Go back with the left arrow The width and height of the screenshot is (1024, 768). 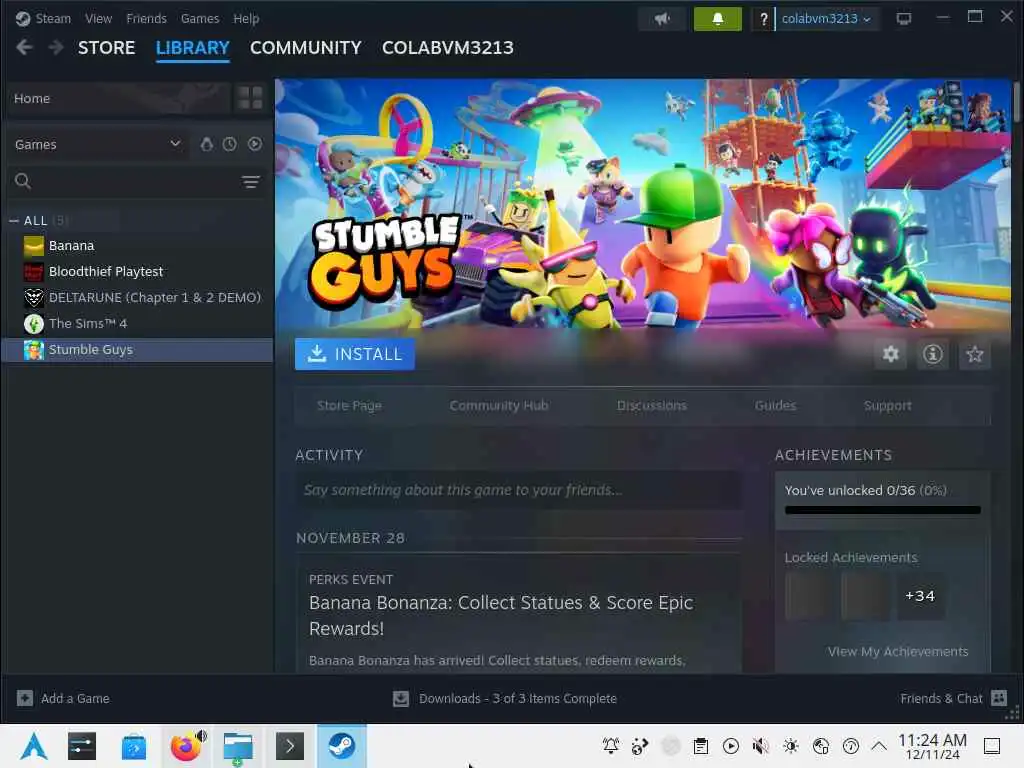click(x=24, y=48)
